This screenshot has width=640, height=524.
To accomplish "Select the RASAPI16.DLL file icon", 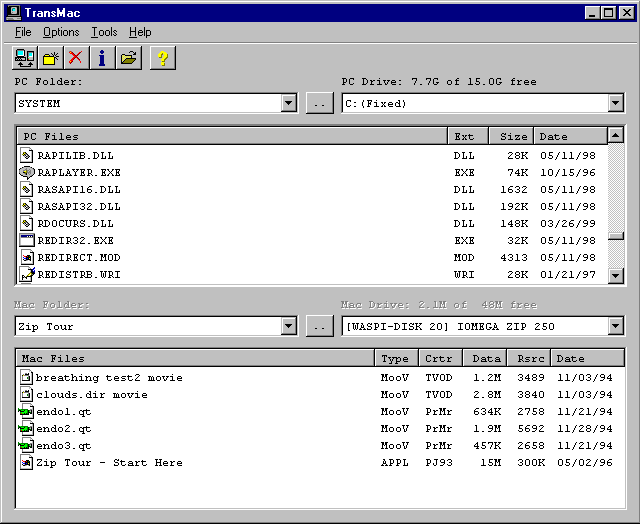I will point(27,189).
